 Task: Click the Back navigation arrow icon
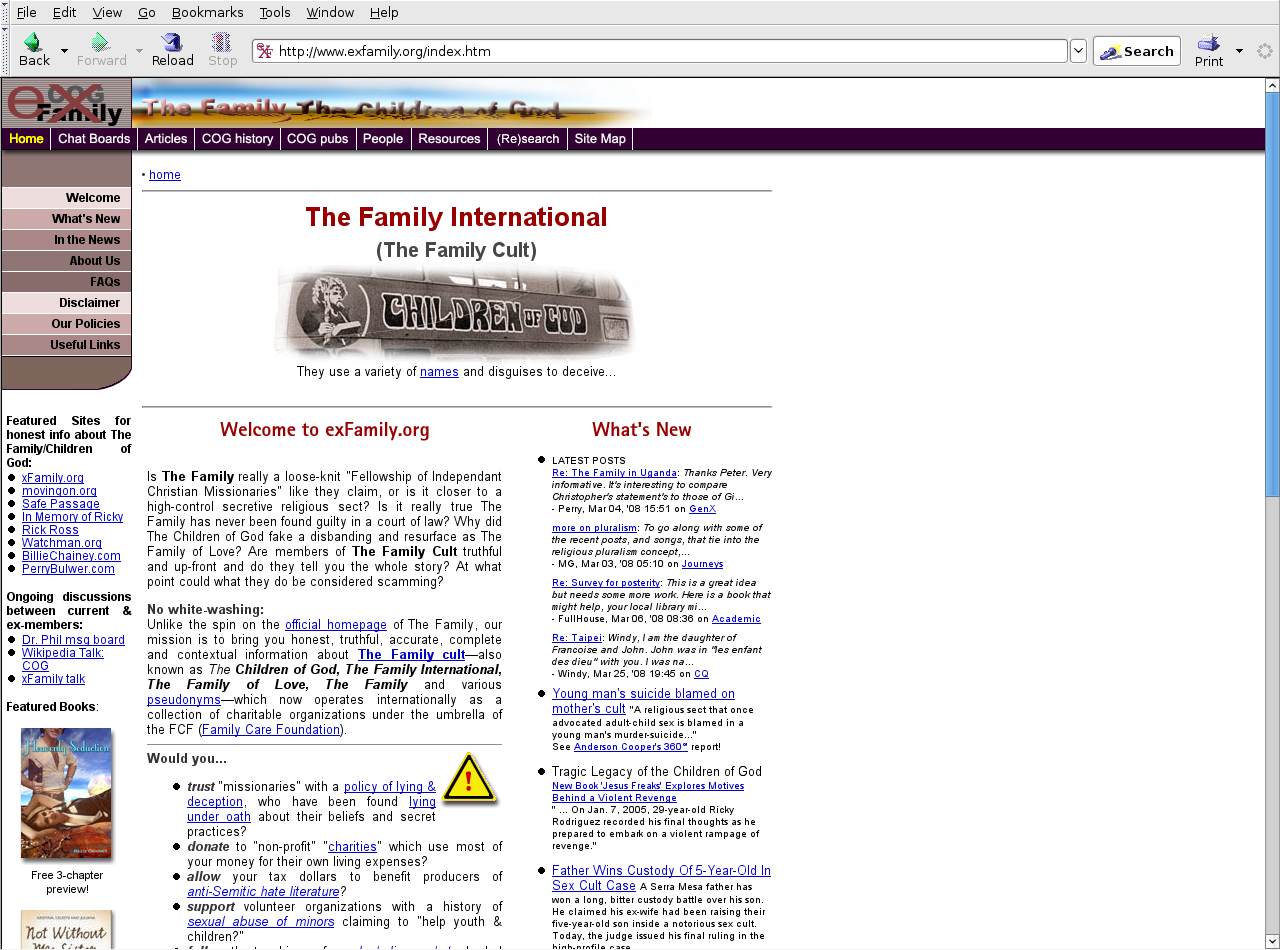tap(32, 43)
